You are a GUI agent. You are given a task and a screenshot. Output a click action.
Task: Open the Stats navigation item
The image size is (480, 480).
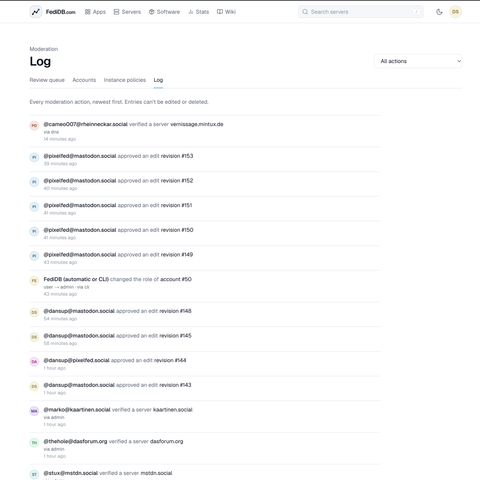pos(199,12)
